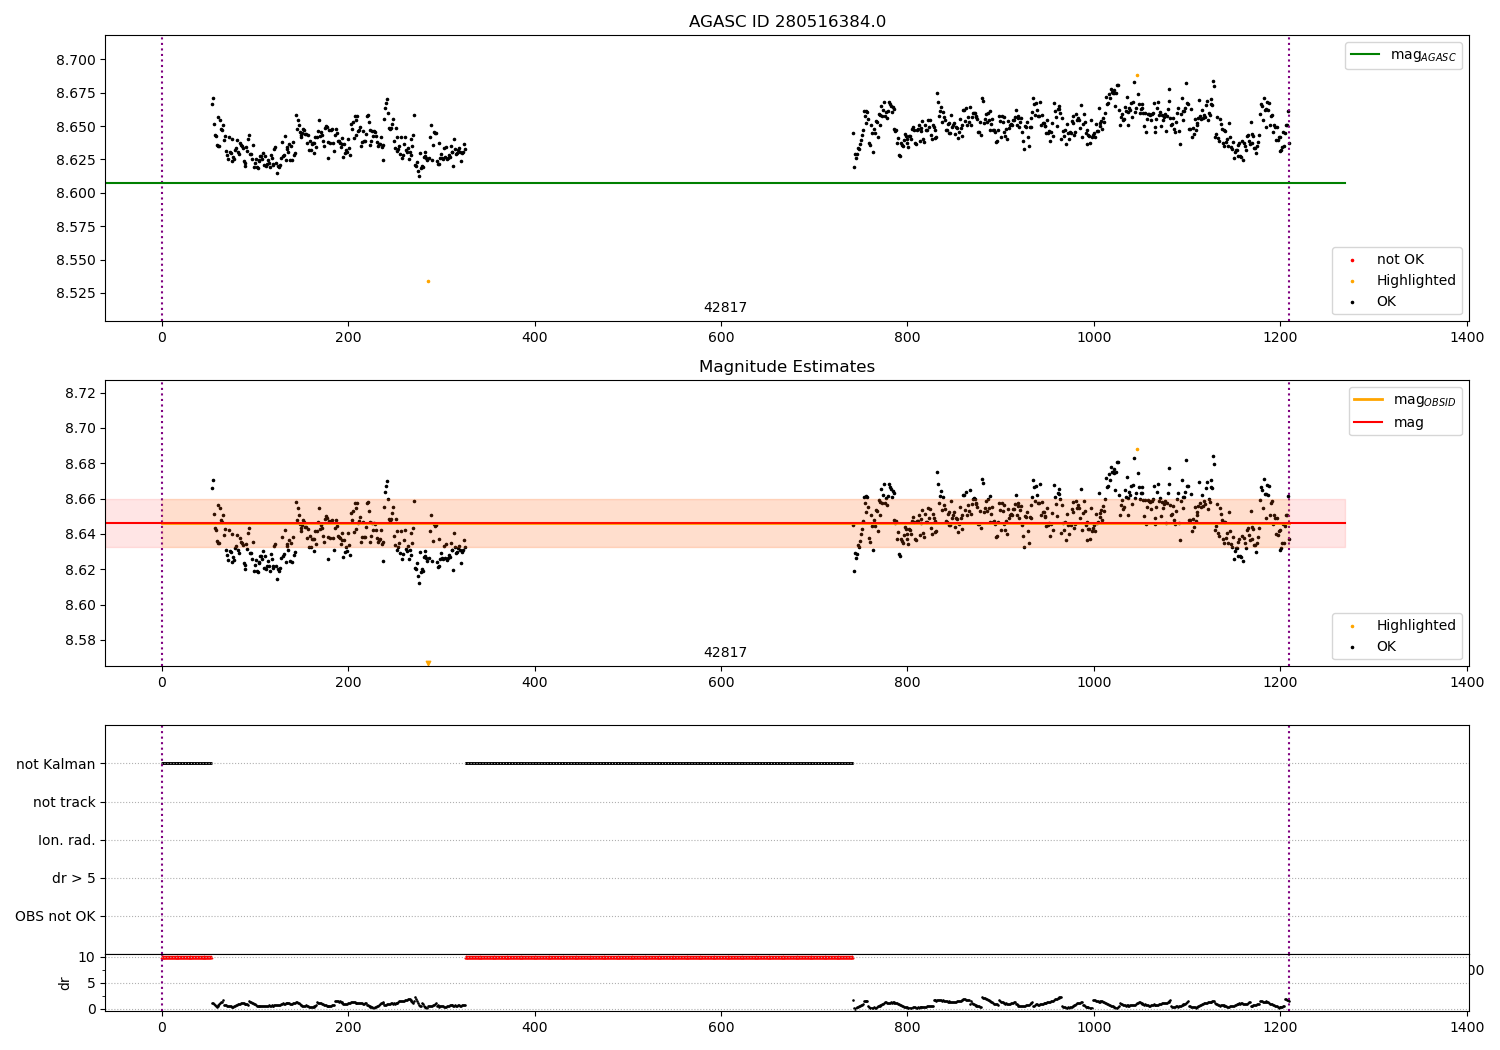Click the 'Magnitude Estimates' plot title
This screenshot has height=1050, width=1500.
tap(787, 367)
